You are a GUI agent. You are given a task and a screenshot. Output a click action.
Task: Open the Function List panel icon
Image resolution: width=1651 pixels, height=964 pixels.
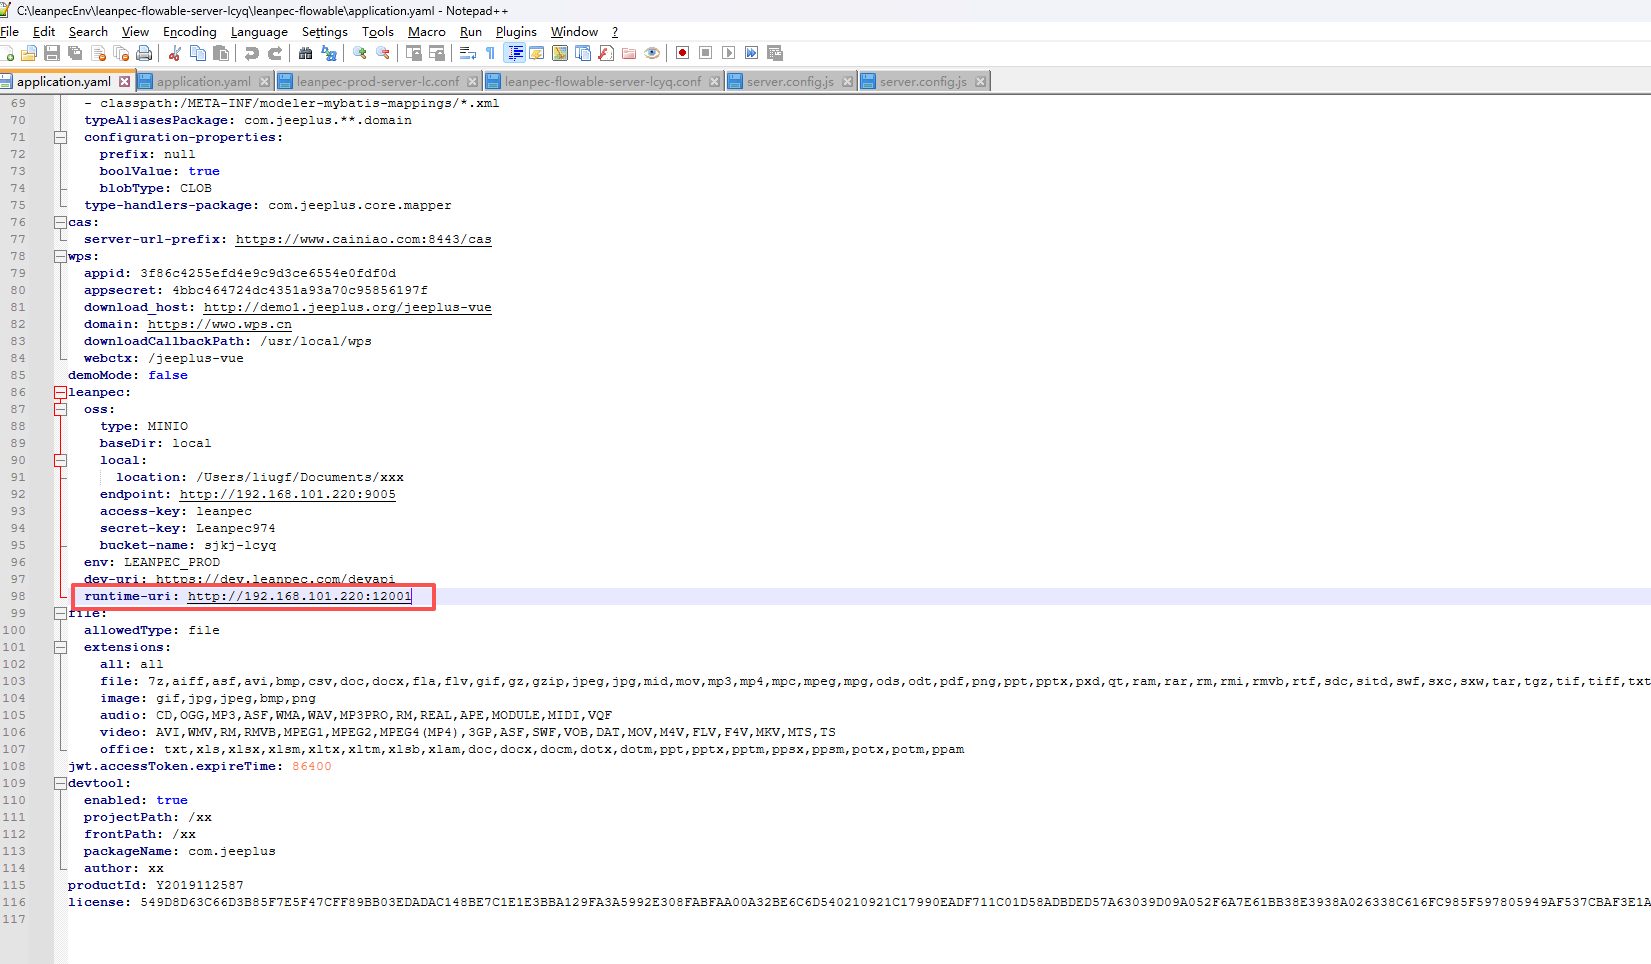[606, 53]
